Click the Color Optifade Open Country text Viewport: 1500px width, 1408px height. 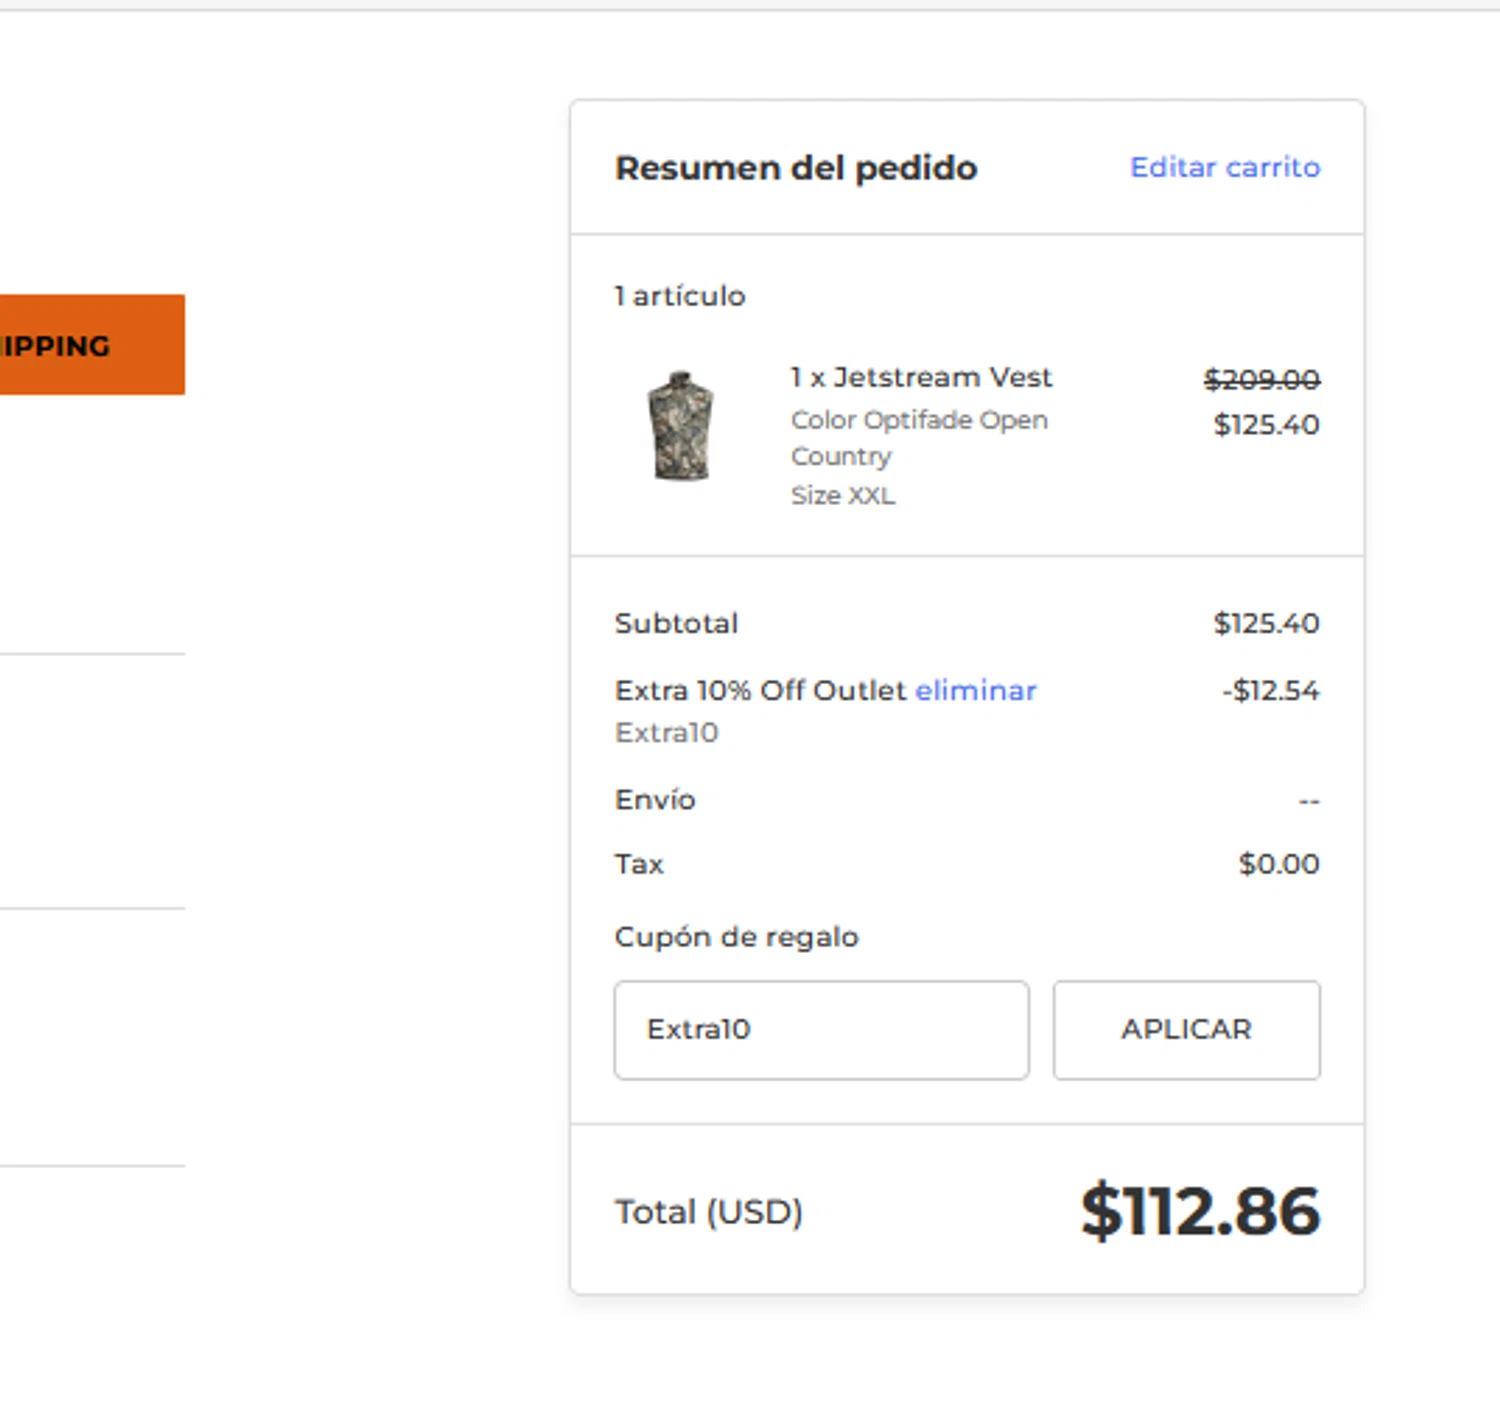click(x=919, y=438)
